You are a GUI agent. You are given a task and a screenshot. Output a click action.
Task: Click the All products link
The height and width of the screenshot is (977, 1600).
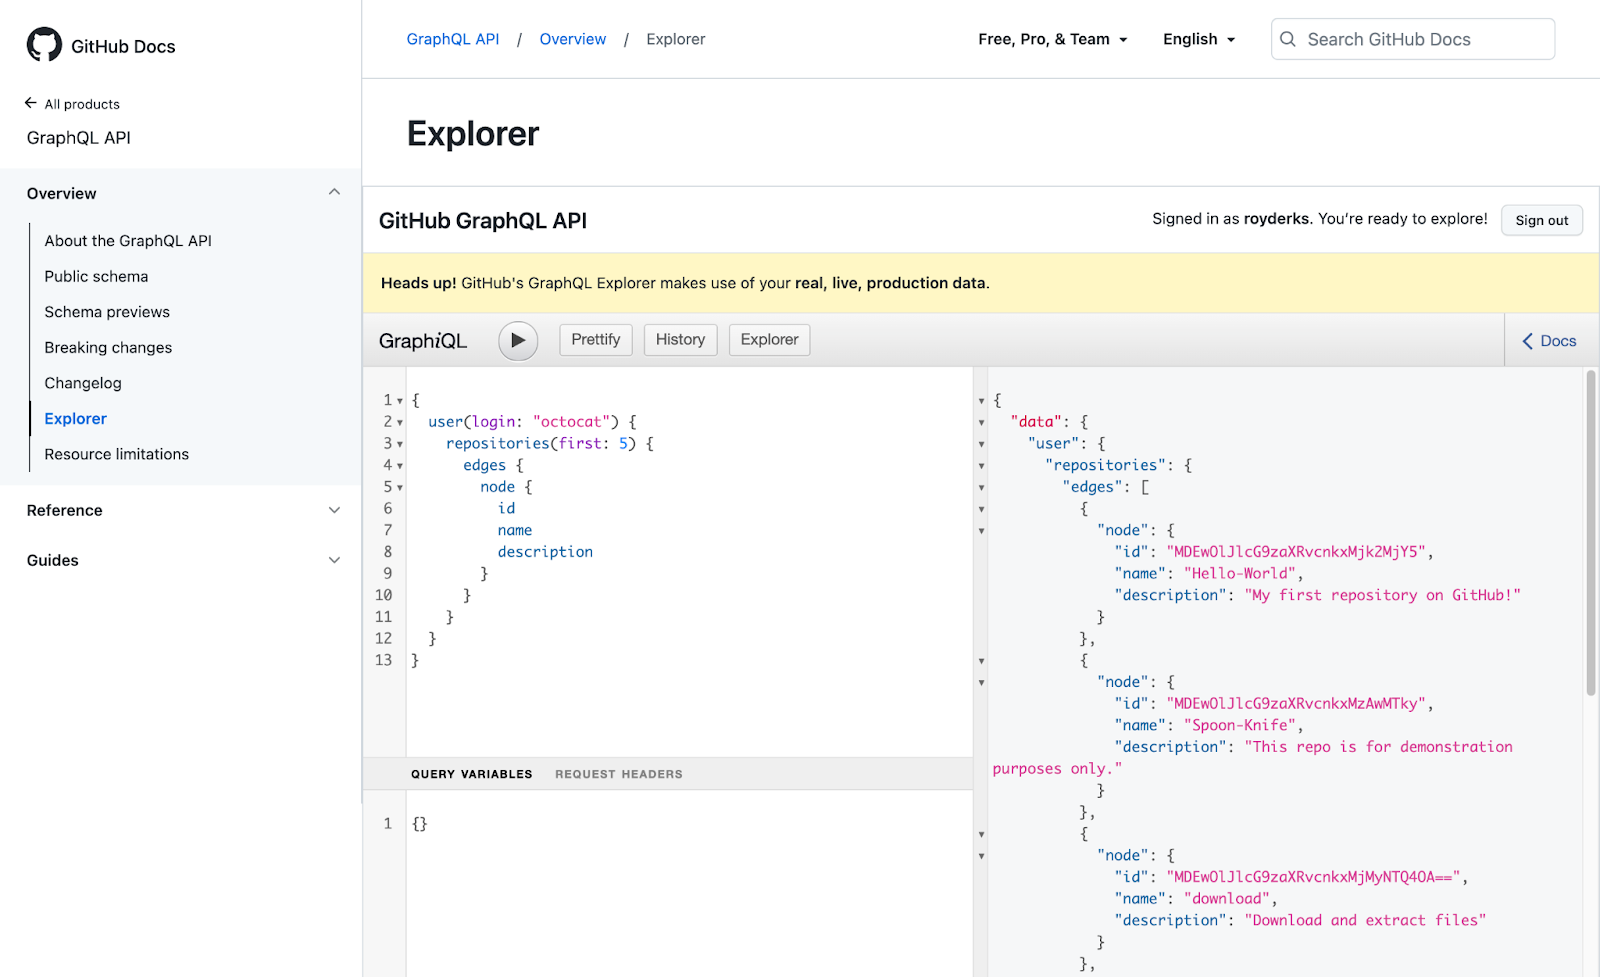pyautogui.click(x=82, y=104)
